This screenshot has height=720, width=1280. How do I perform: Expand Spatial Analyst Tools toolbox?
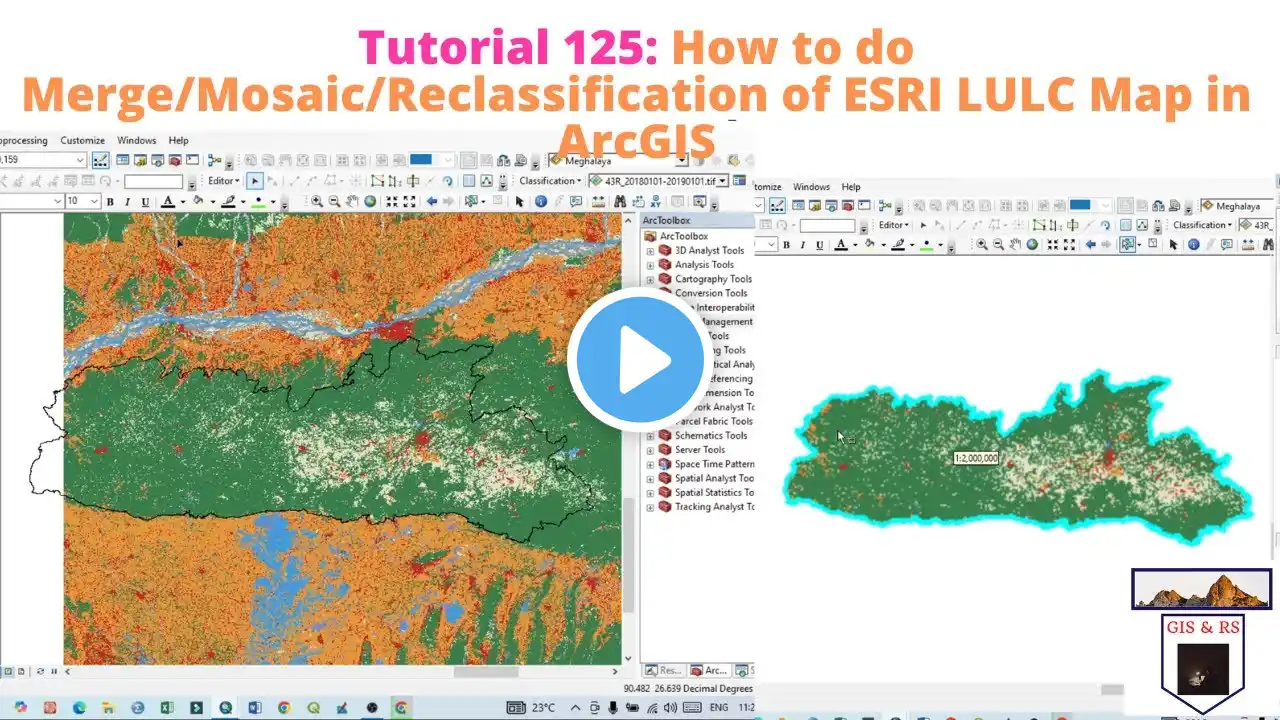[650, 478]
